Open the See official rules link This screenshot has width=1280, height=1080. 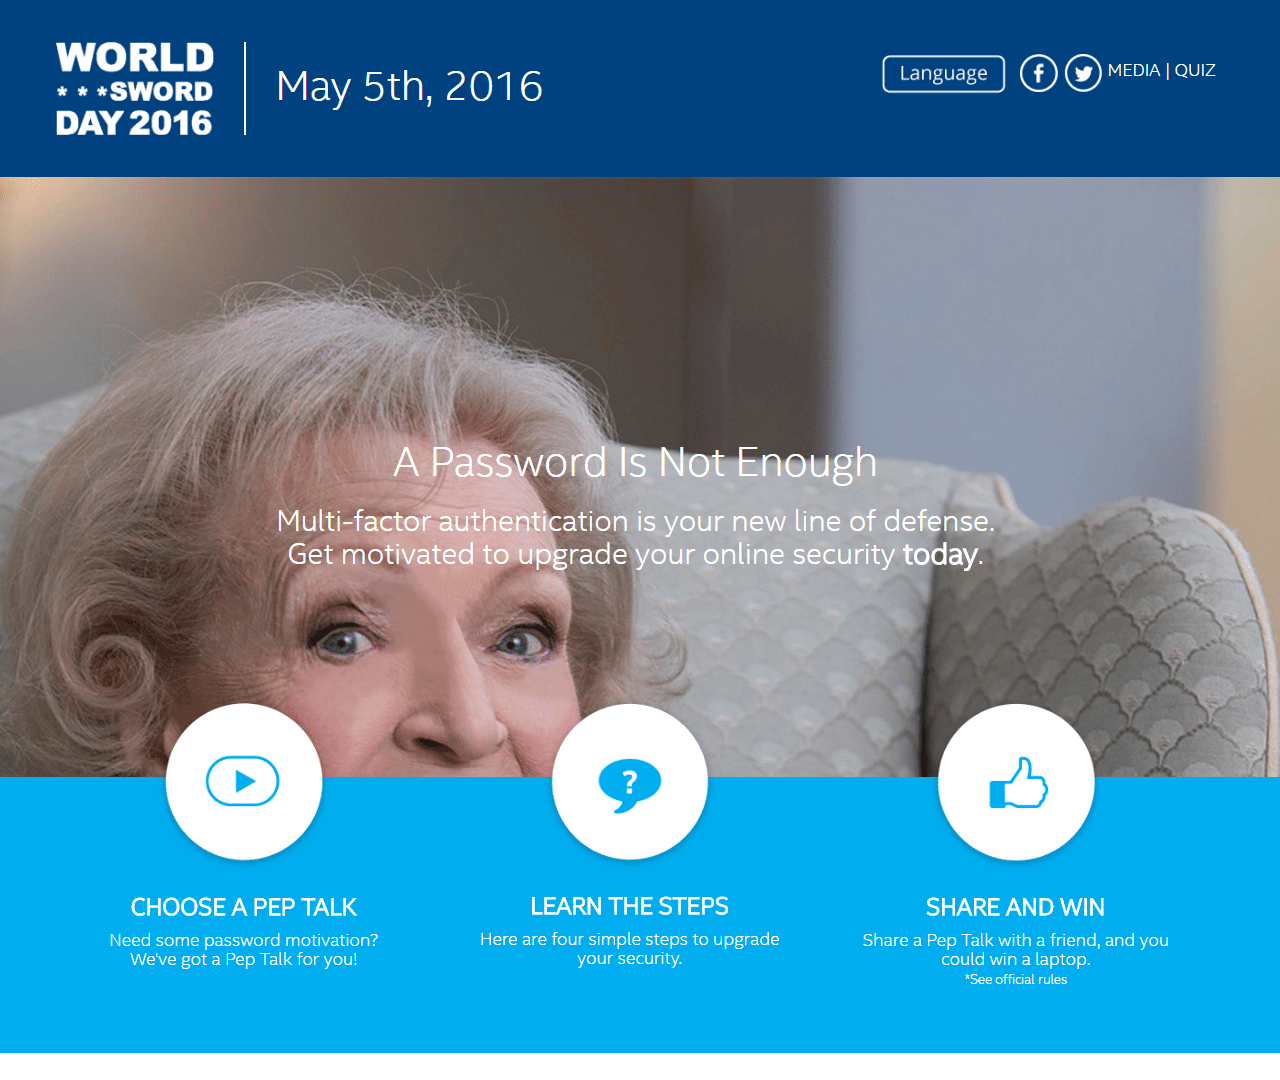[1016, 980]
